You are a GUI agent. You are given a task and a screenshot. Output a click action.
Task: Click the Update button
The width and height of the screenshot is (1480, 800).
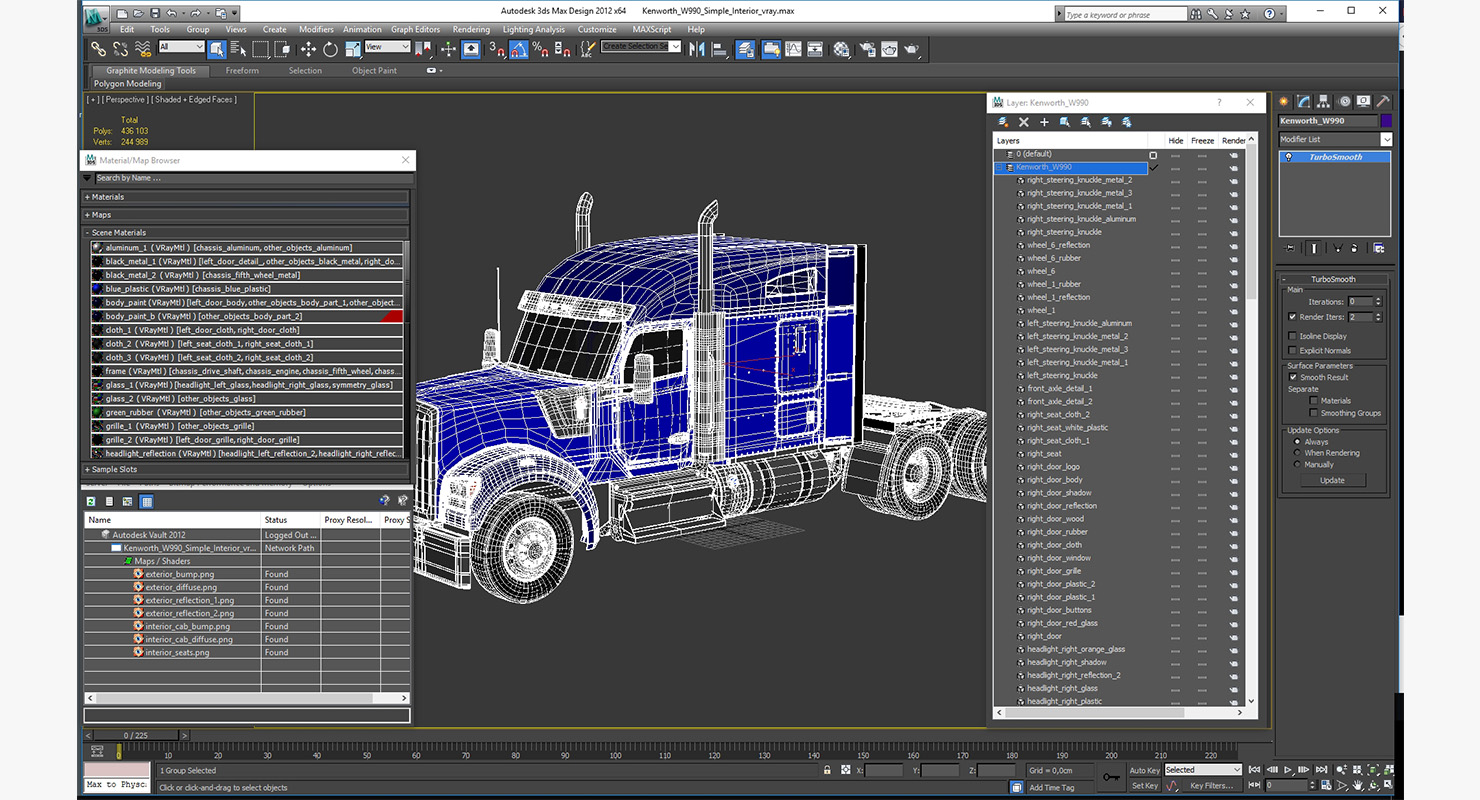[1332, 480]
